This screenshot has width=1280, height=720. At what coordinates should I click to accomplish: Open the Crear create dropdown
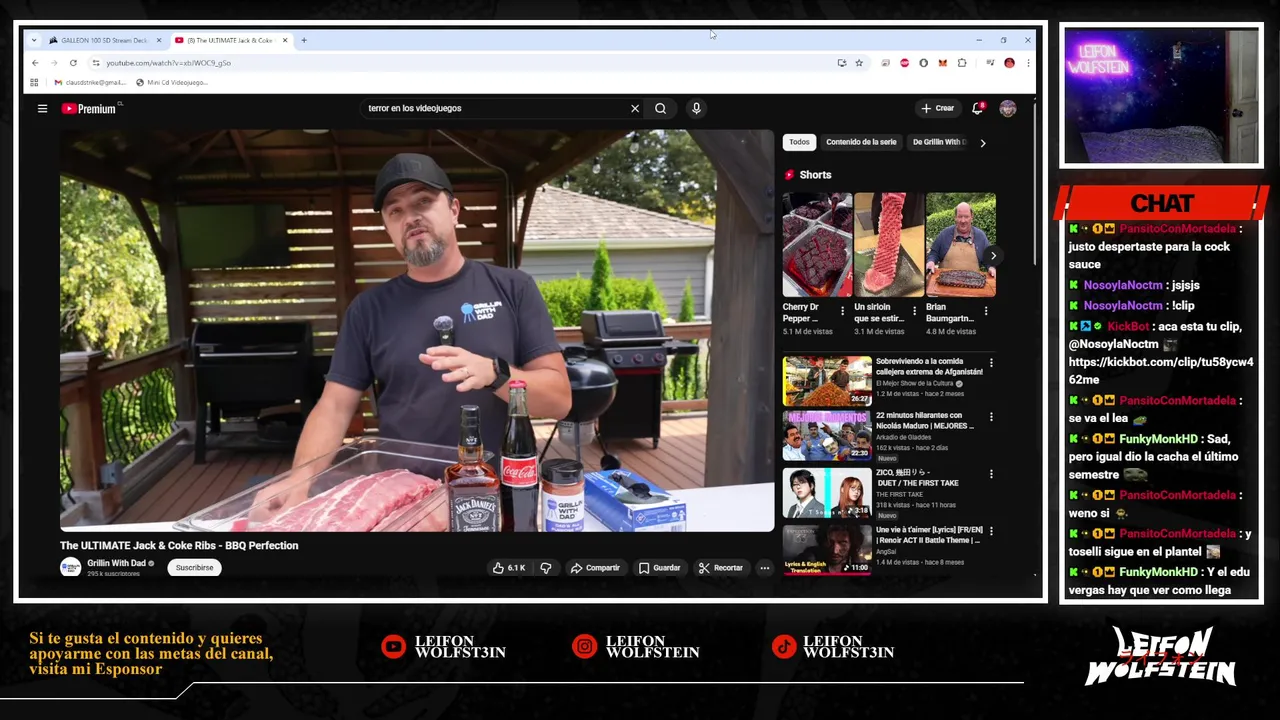coord(938,108)
